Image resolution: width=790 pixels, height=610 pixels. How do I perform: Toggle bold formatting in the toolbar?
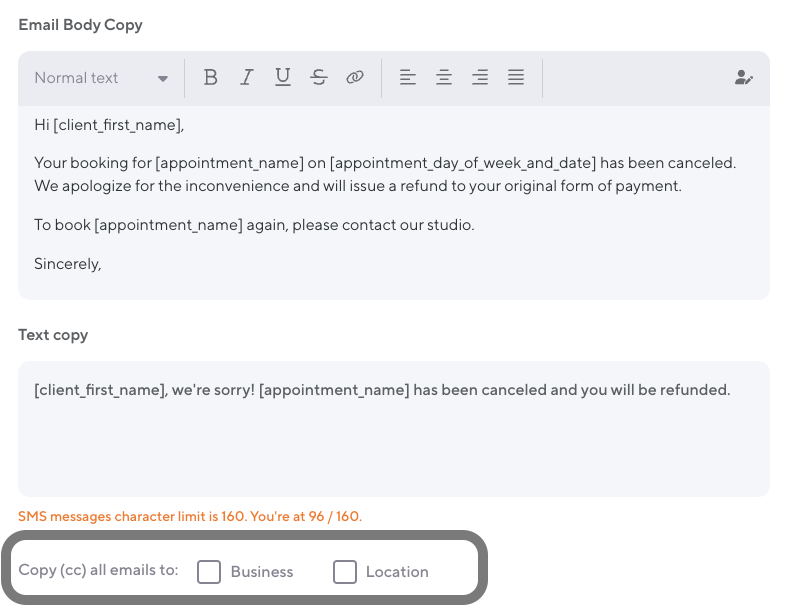[x=210, y=78]
